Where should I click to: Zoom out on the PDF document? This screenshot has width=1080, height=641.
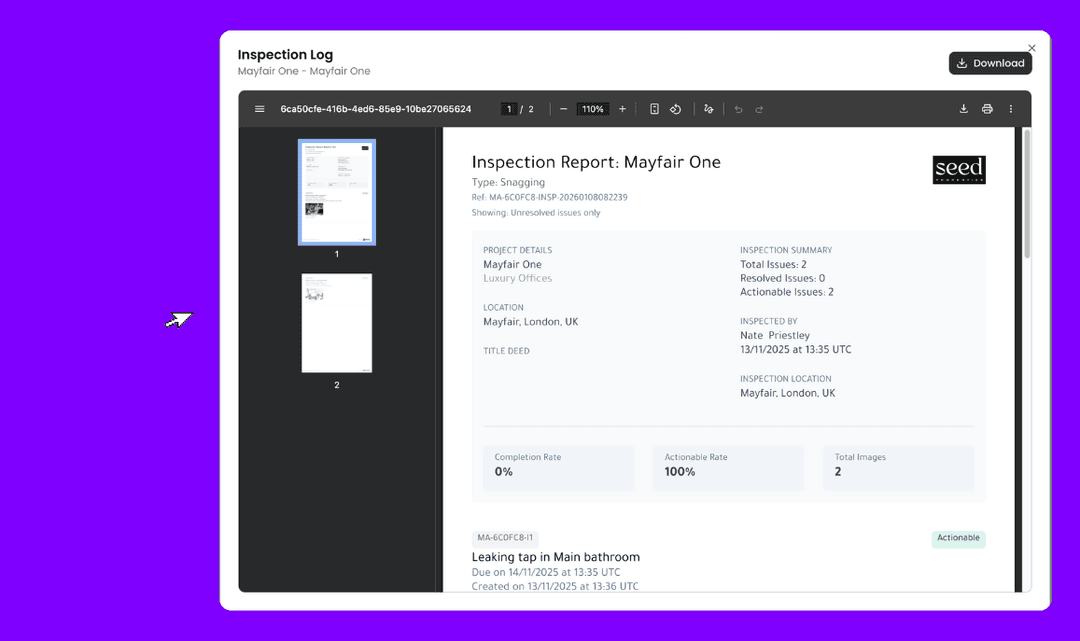tap(564, 109)
